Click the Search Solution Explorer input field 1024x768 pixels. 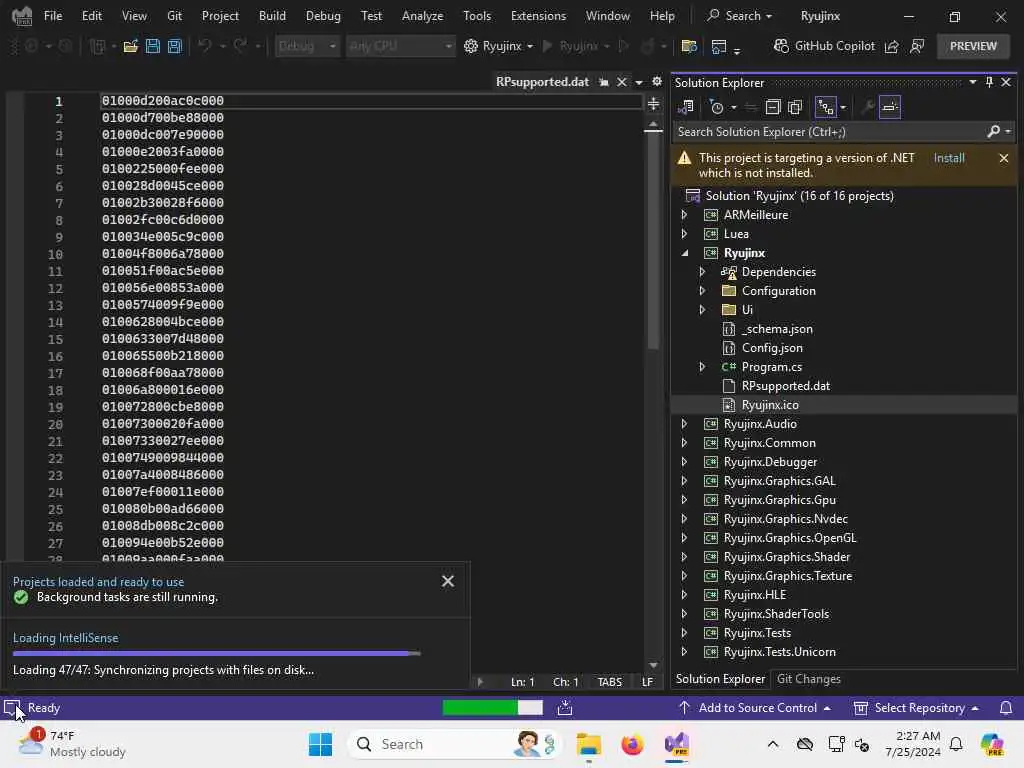click(x=829, y=132)
